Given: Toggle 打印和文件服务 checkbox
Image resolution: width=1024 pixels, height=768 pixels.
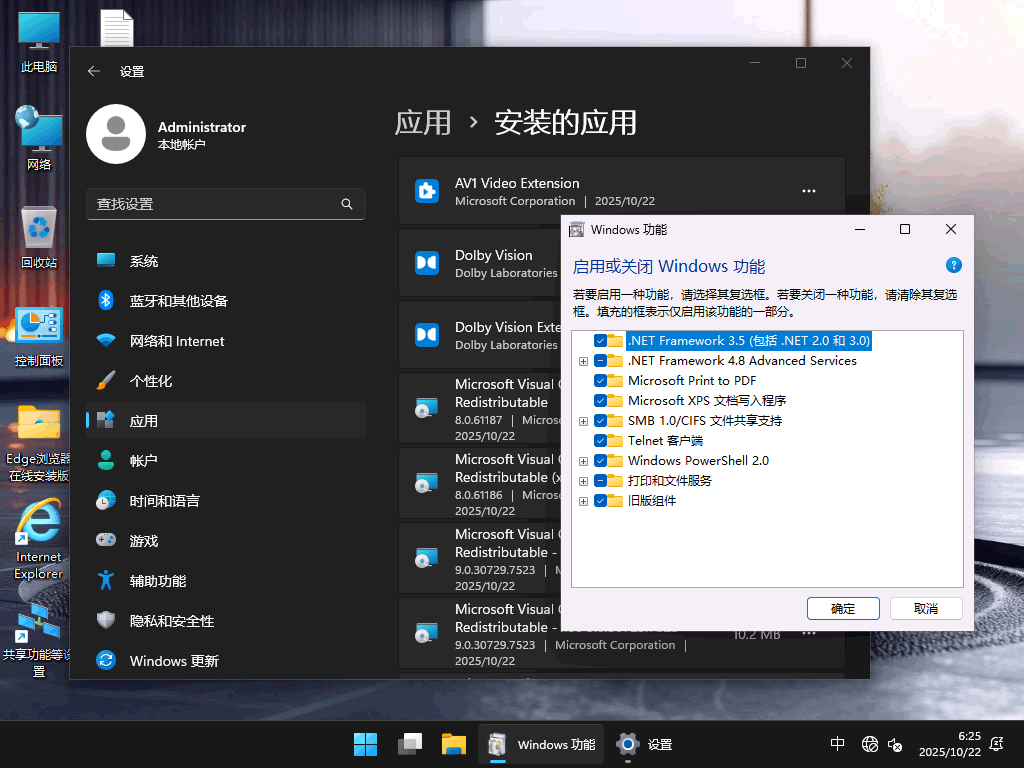Looking at the screenshot, I should click(x=600, y=481).
